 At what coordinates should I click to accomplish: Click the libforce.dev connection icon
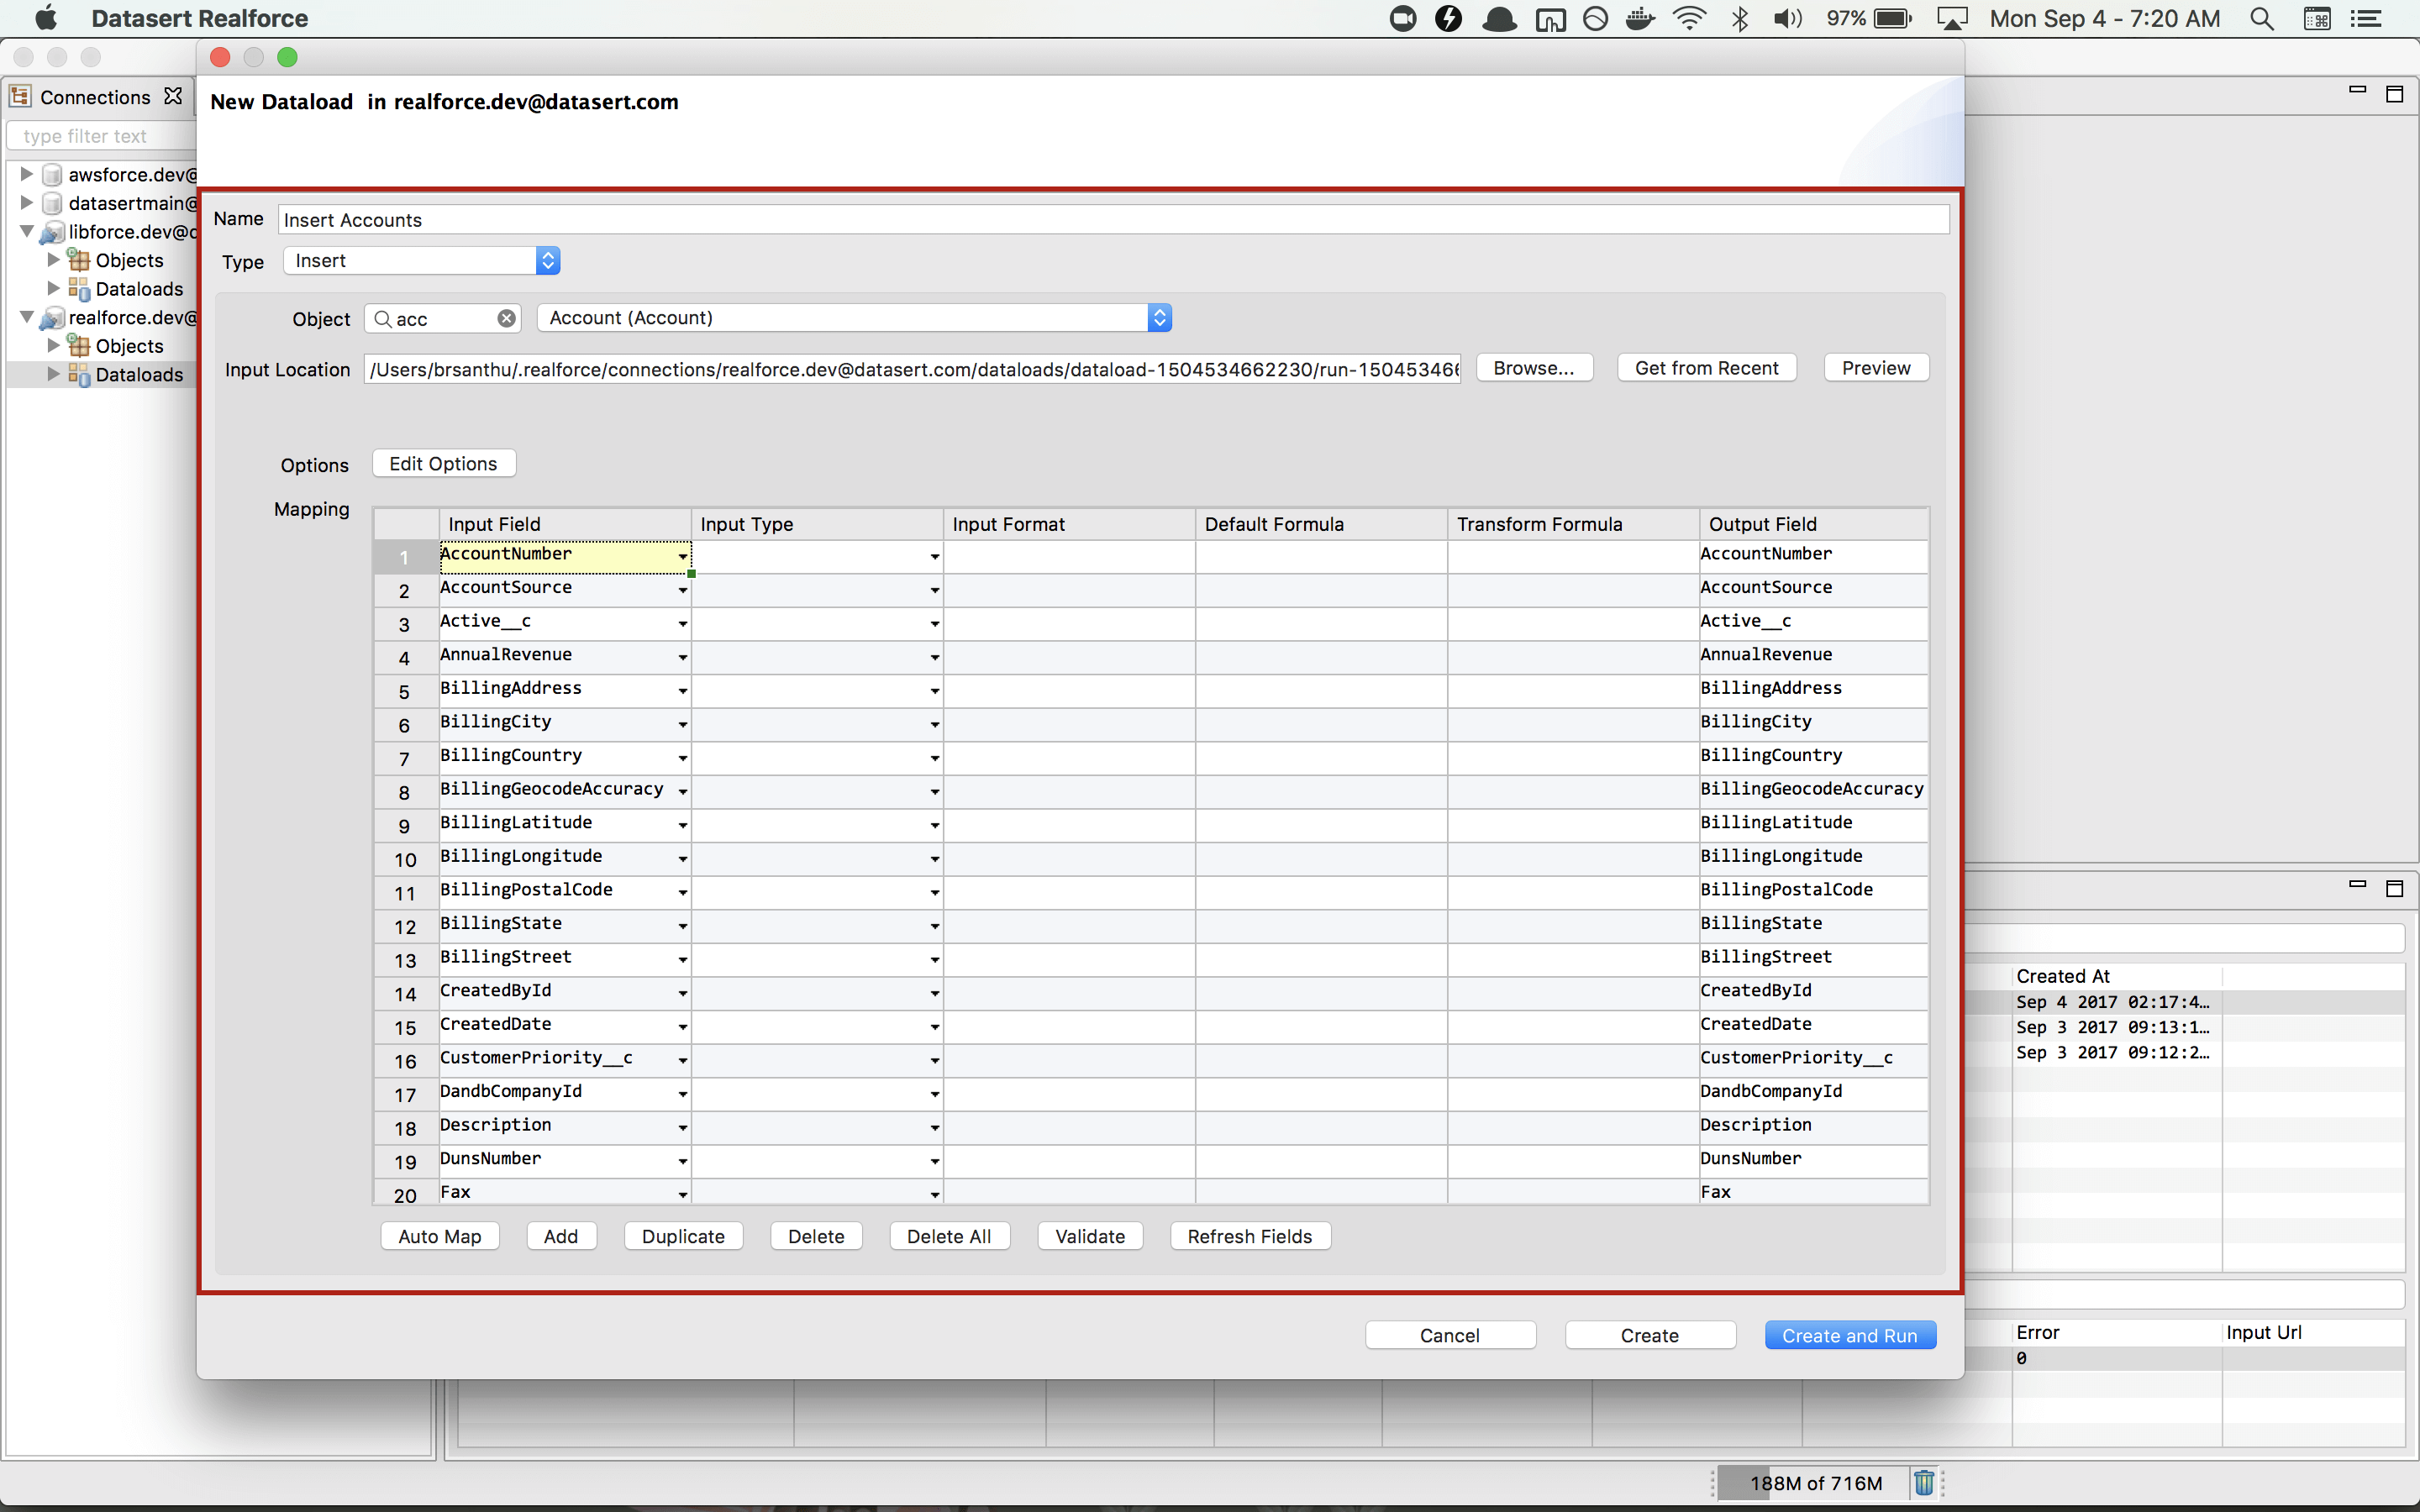coord(52,232)
